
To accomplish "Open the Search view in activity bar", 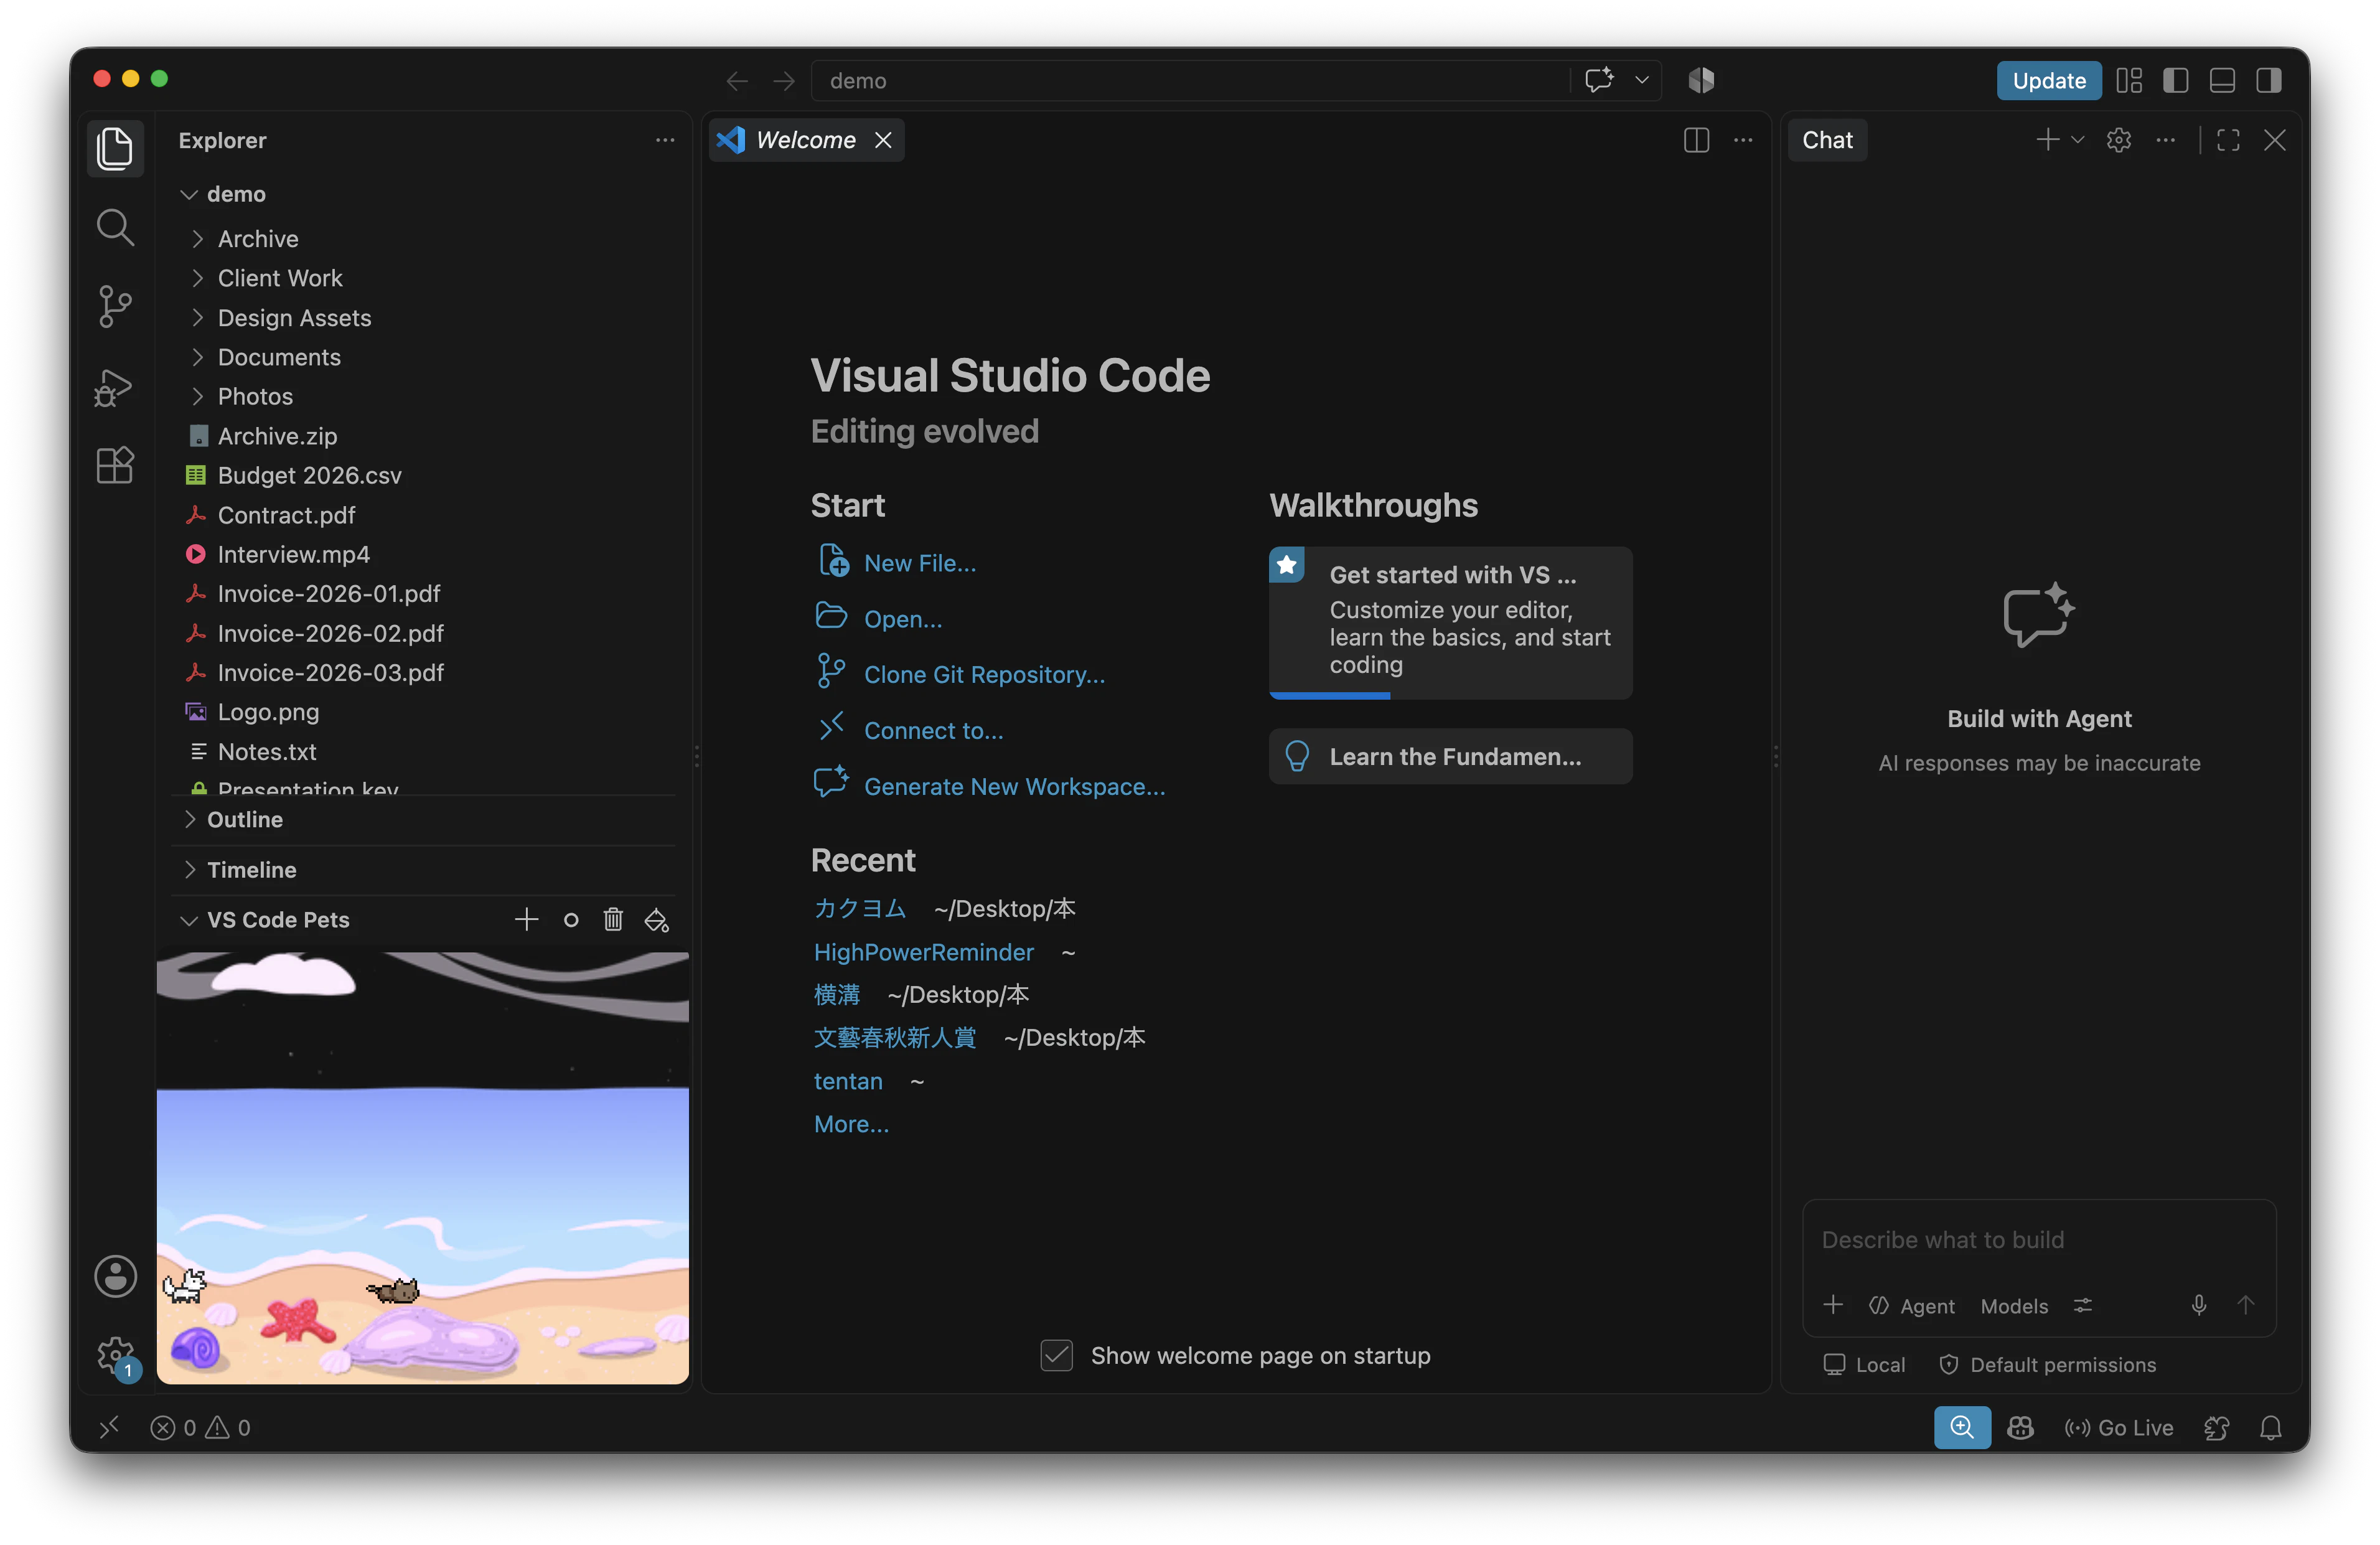I will (115, 228).
